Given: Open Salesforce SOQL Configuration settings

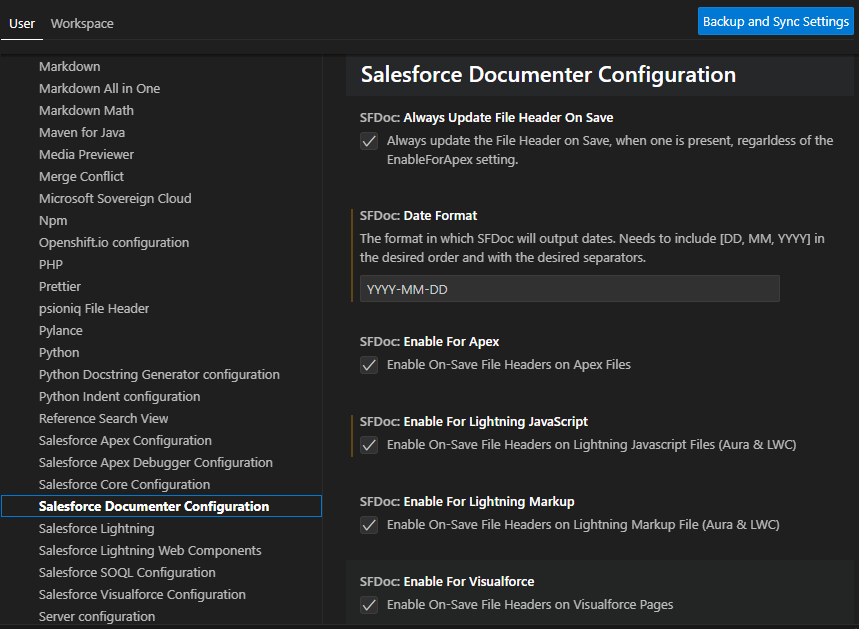Looking at the screenshot, I should 126,572.
